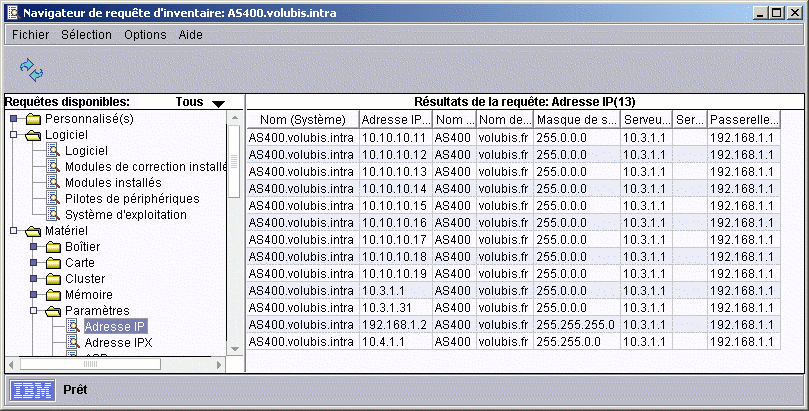Click tree panel scroll down arrow

tap(234, 349)
